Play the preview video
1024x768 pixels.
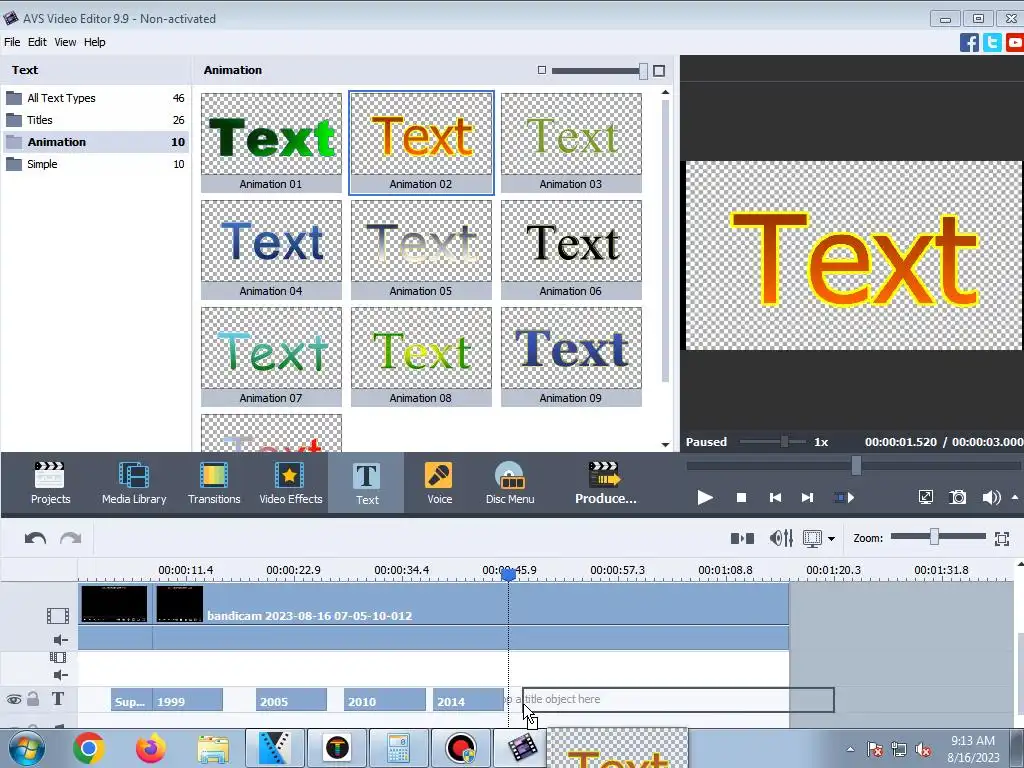pyautogui.click(x=705, y=498)
